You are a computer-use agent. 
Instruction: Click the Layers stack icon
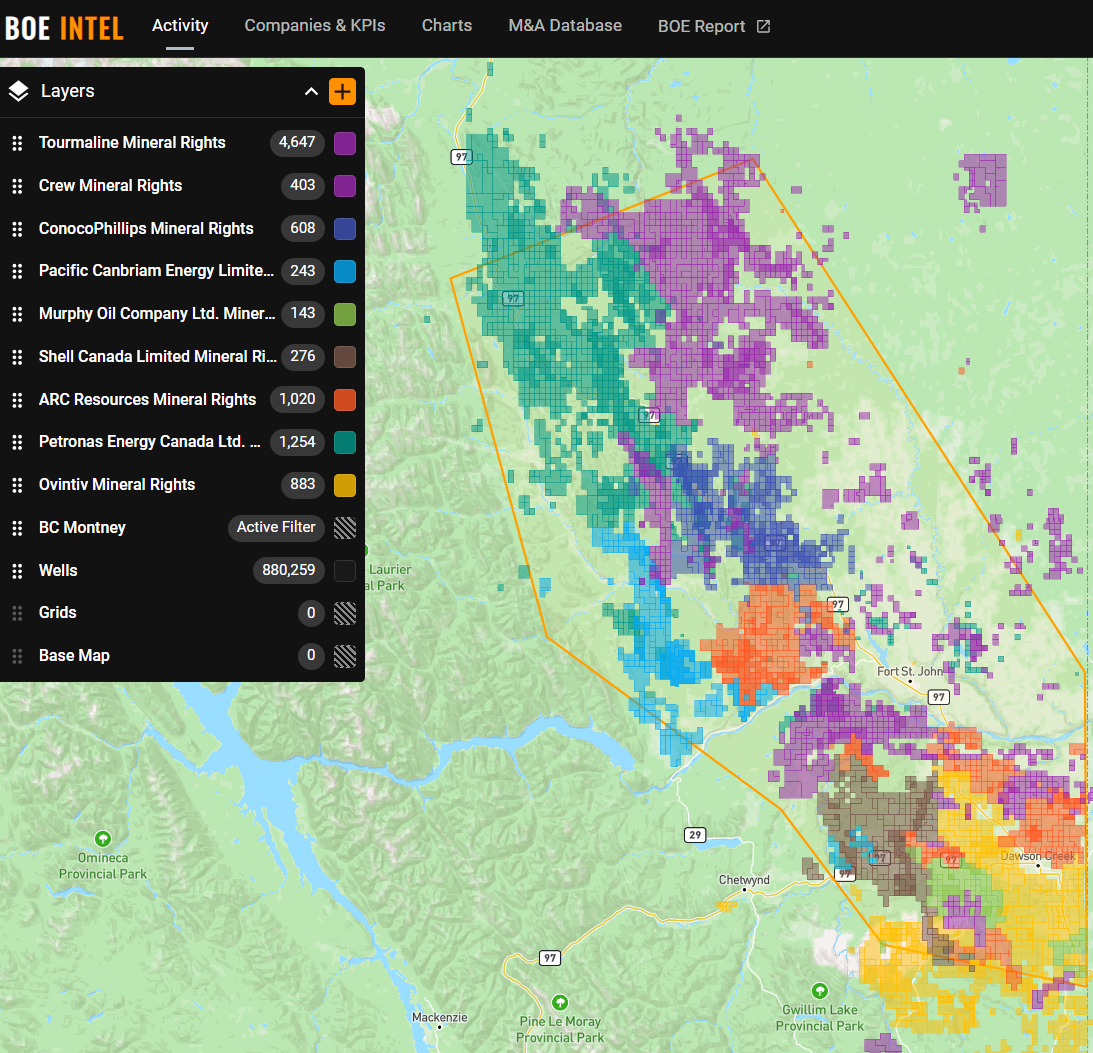(19, 91)
